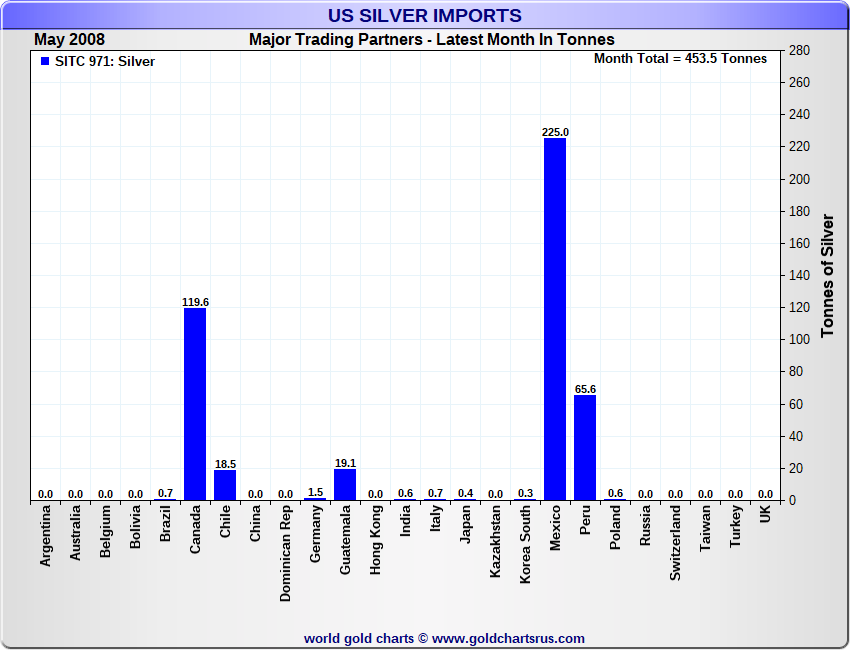The width and height of the screenshot is (850, 650).
Task: Select the May 2008 date label
Action: click(69, 40)
